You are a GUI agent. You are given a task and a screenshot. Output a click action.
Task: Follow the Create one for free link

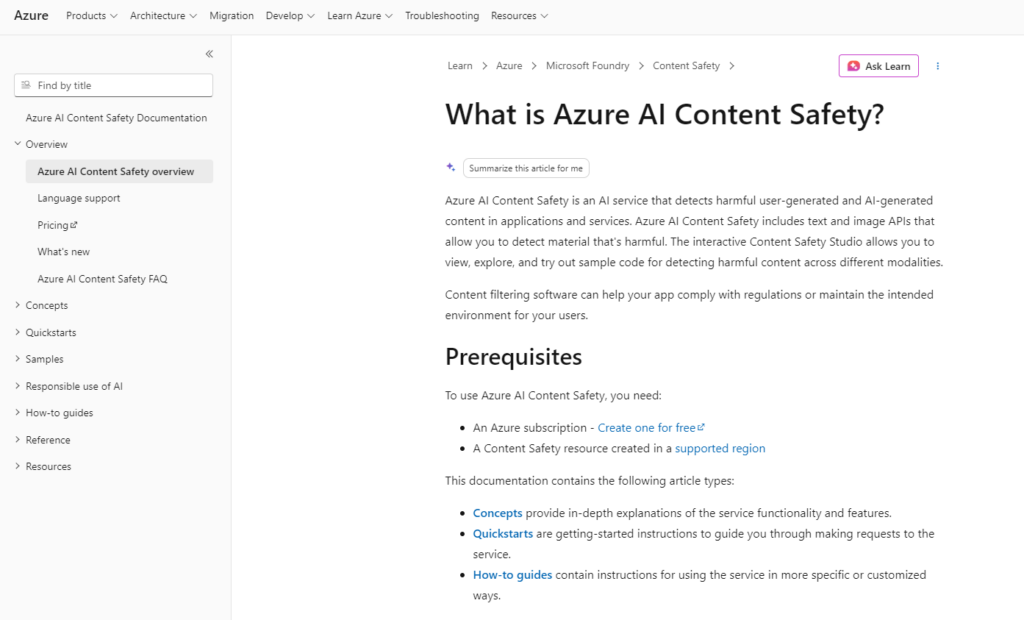[x=651, y=428]
